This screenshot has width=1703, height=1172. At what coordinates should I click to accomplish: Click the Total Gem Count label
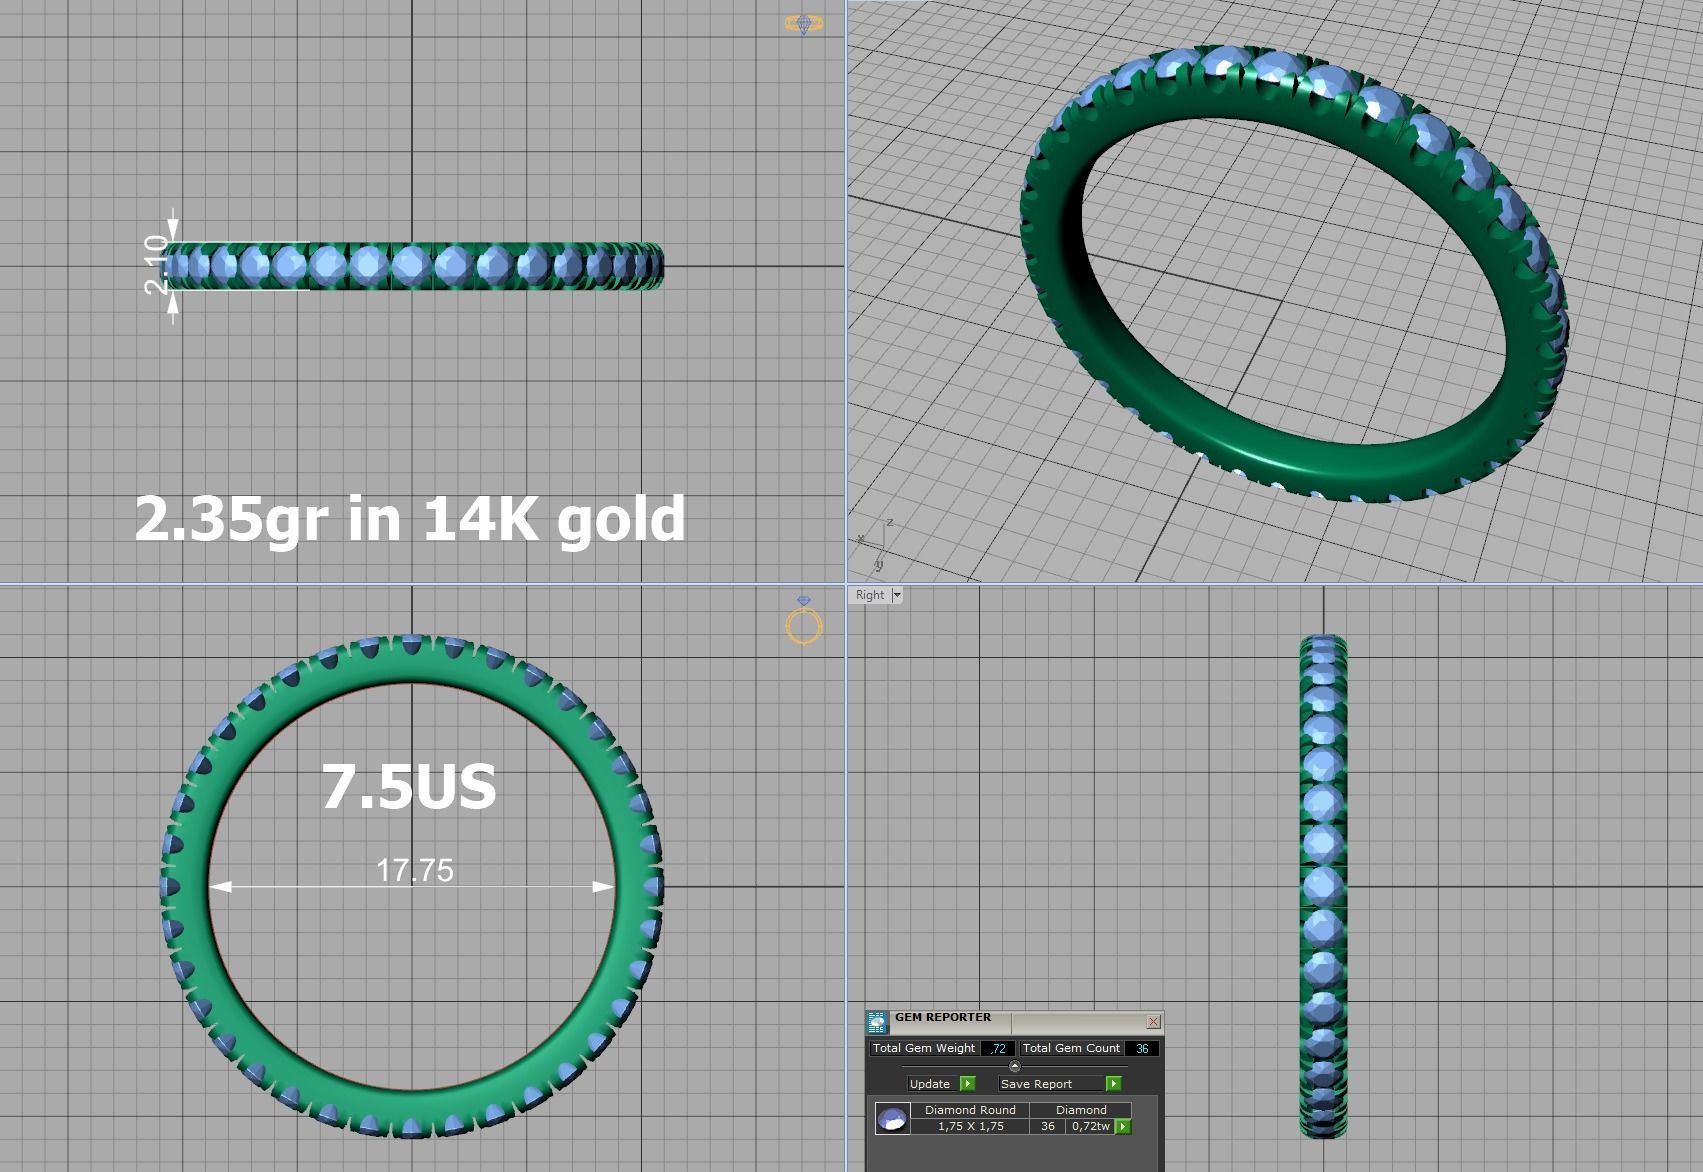(x=1071, y=1048)
